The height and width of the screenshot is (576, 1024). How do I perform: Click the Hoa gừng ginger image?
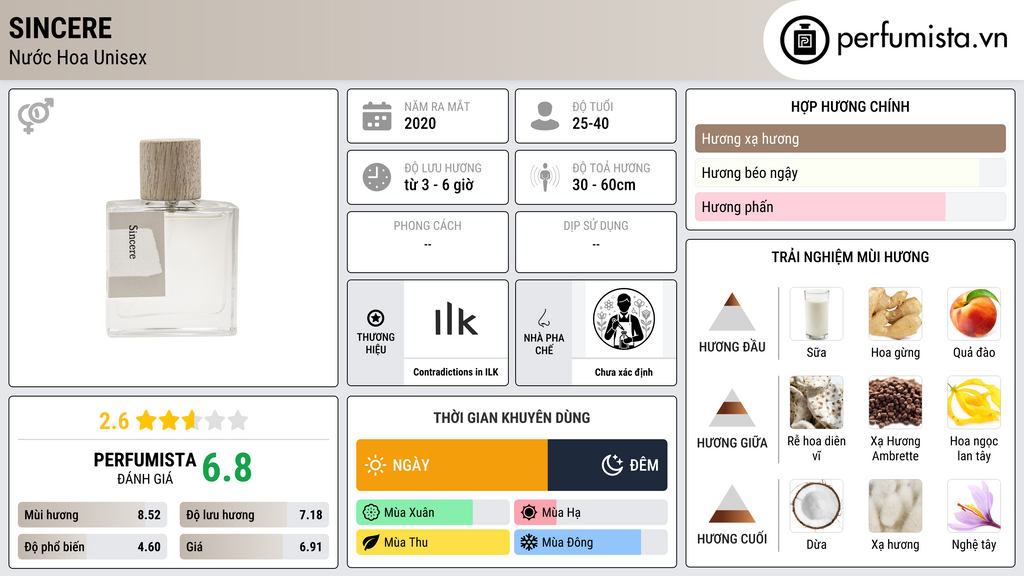coord(895,314)
